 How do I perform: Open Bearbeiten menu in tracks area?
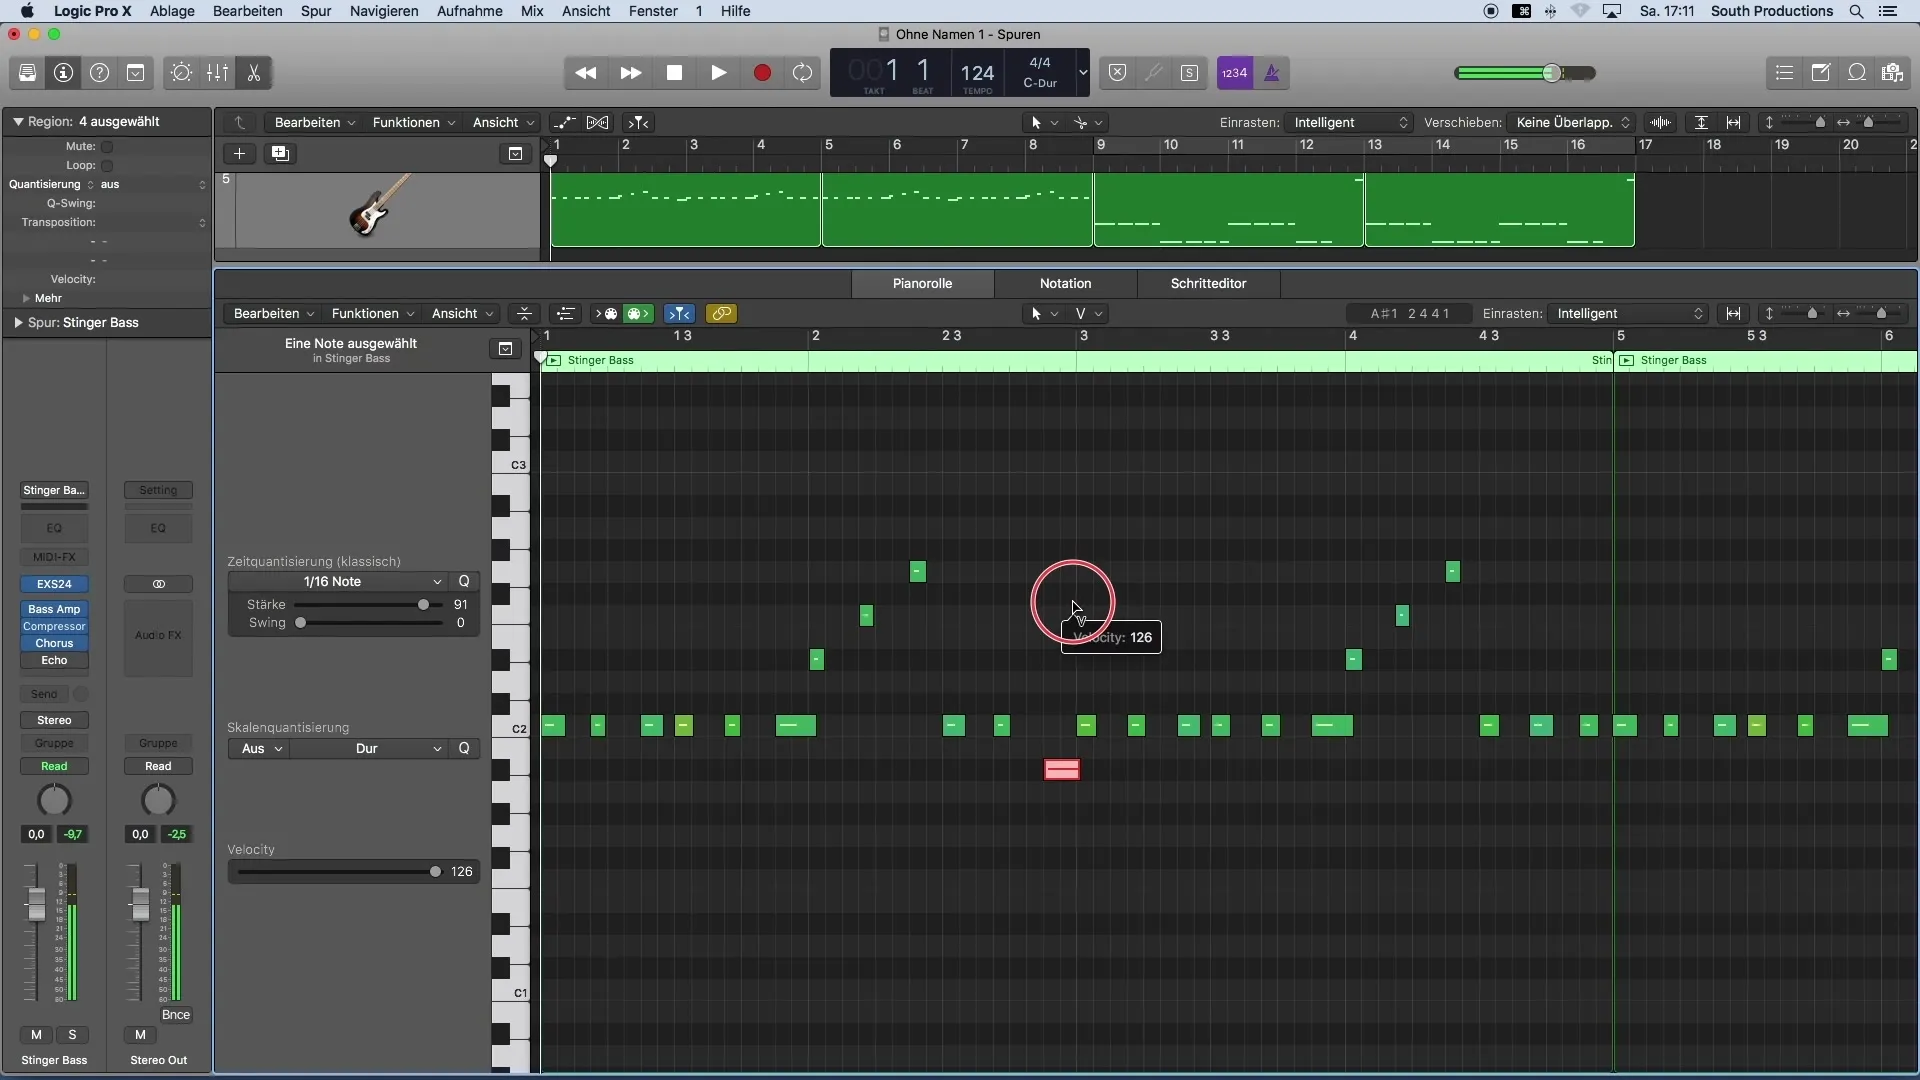[x=315, y=123]
